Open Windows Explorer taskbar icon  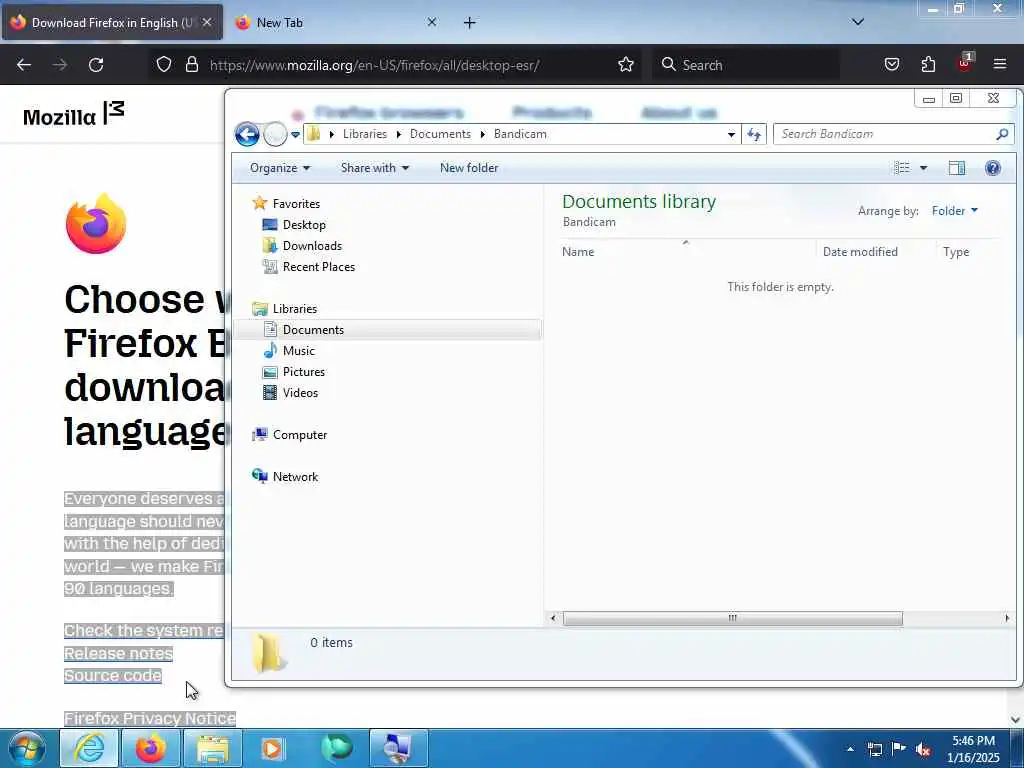click(213, 748)
